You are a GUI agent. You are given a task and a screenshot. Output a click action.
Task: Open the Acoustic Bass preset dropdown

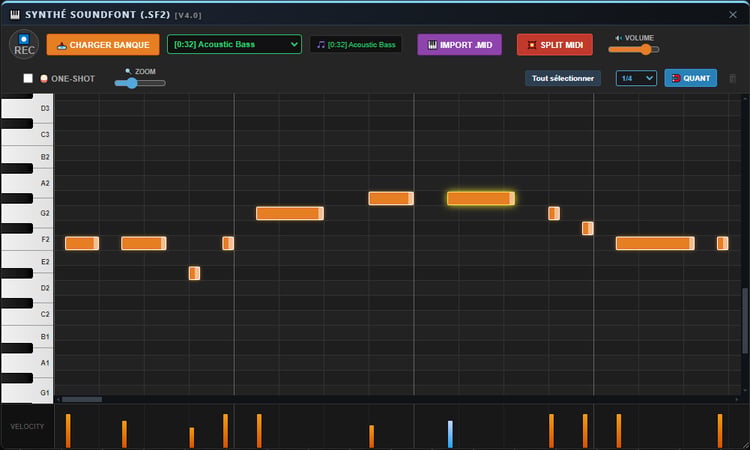coord(234,44)
